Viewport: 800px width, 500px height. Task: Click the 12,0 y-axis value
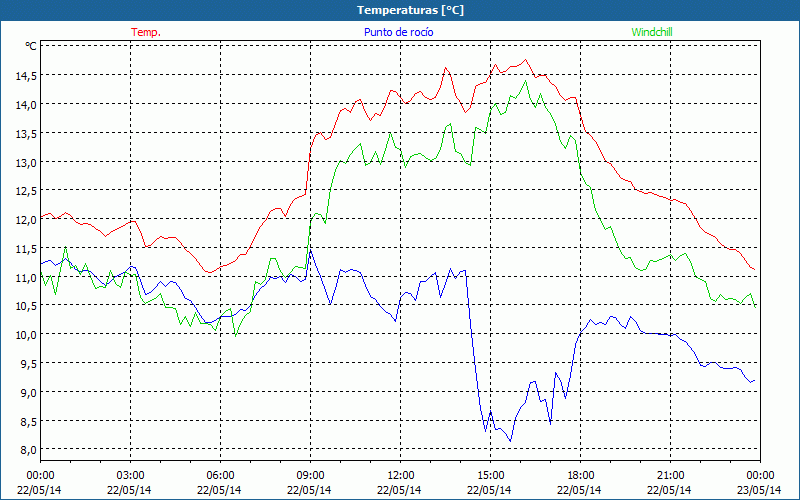coord(26,219)
